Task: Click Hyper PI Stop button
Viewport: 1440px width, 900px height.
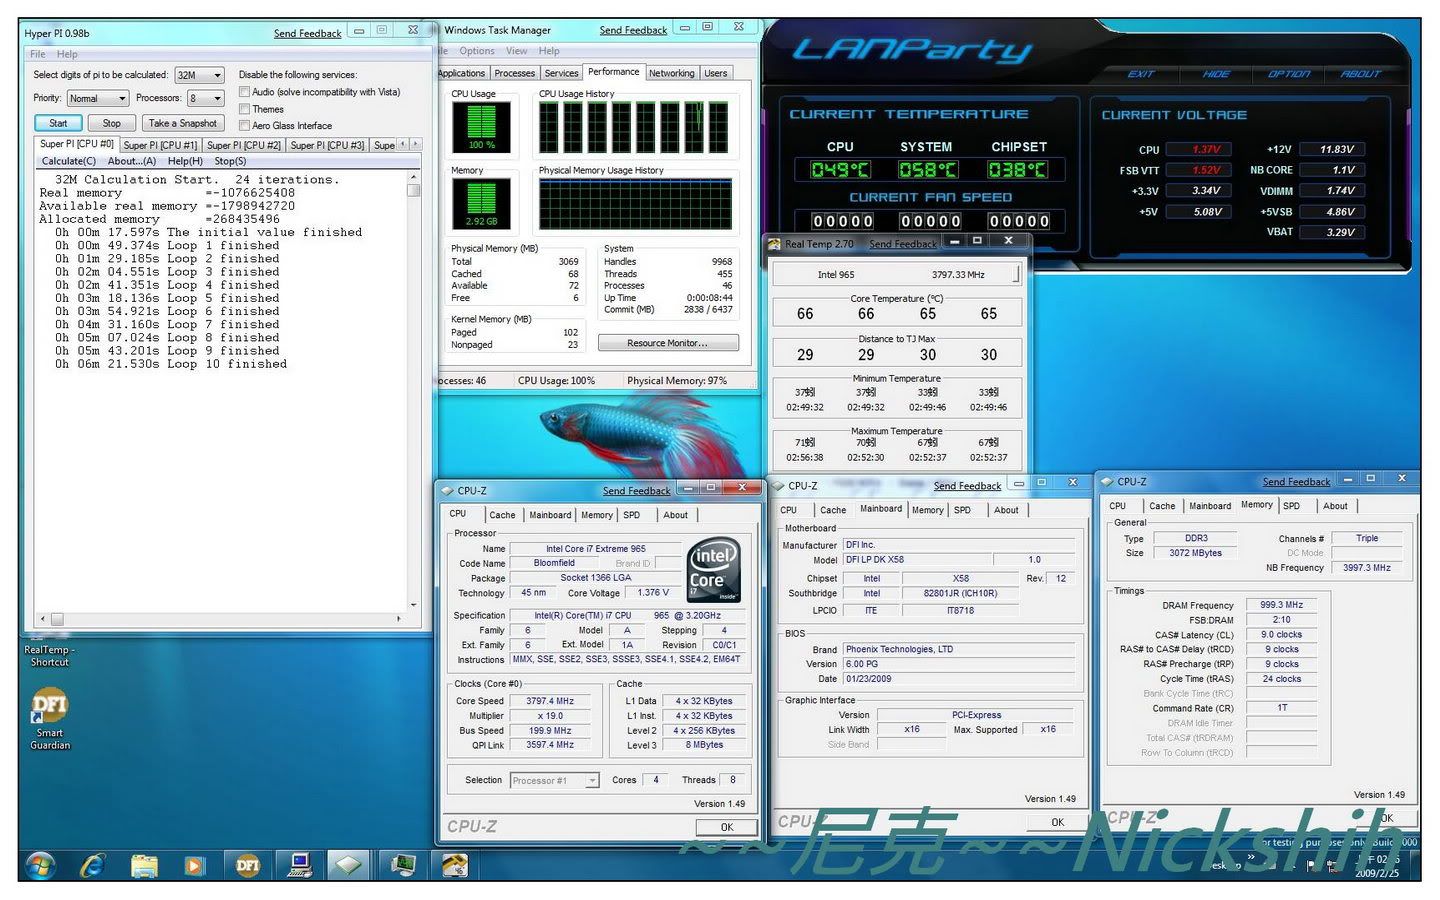Action: click(111, 123)
